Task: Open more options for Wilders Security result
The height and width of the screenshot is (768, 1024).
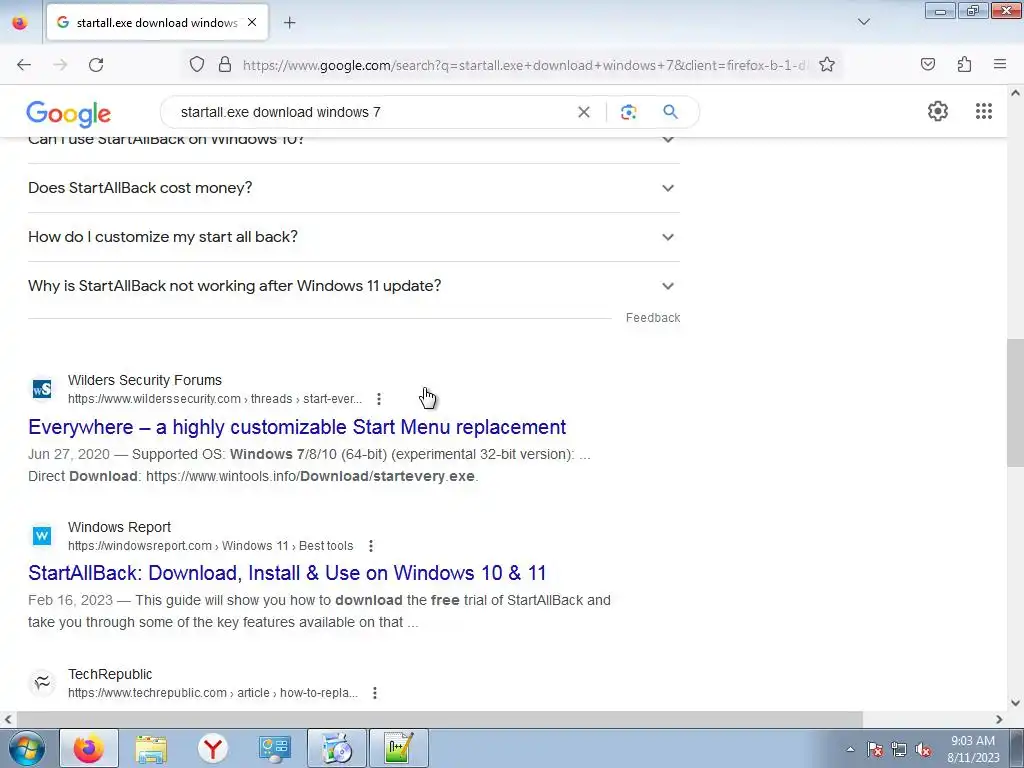Action: [379, 399]
